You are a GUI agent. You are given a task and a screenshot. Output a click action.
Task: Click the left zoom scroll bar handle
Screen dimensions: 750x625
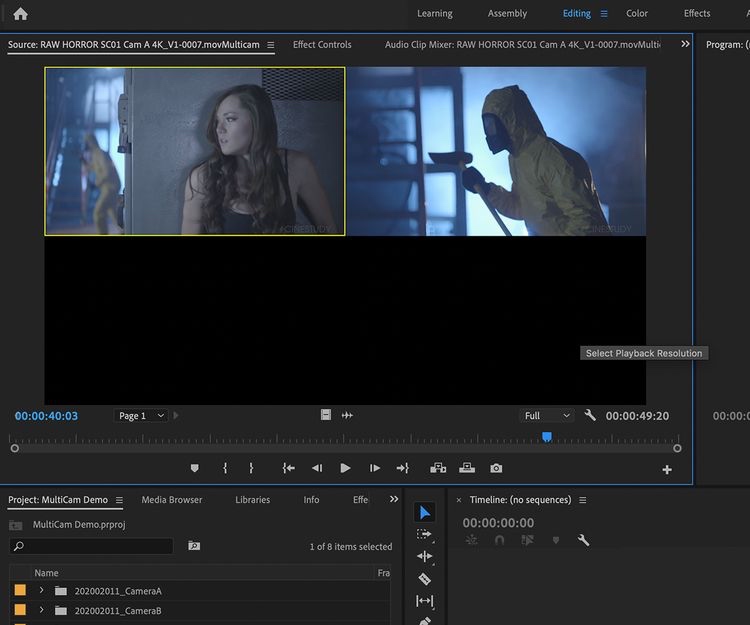[15, 449]
